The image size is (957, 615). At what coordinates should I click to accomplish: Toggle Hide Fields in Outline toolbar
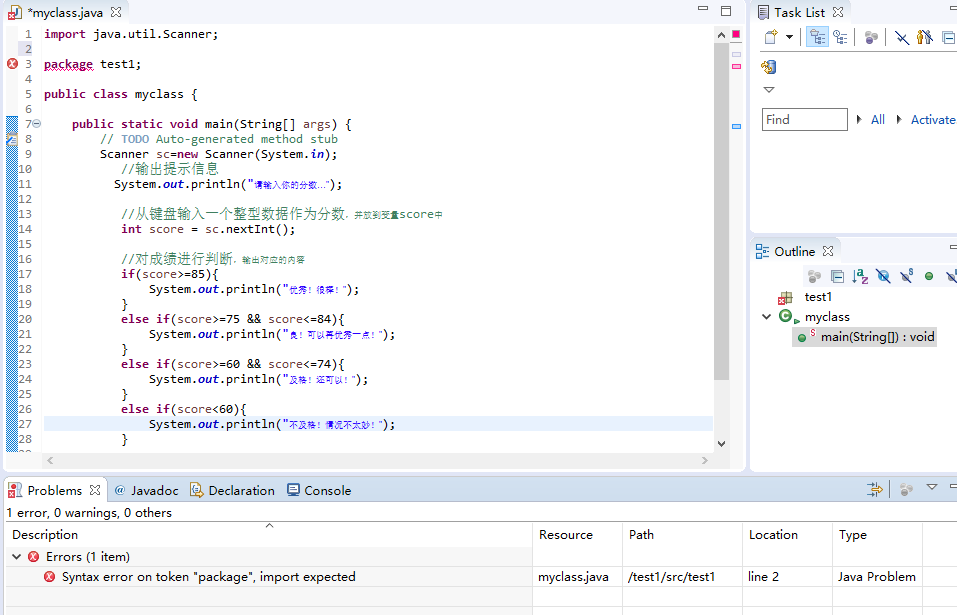[883, 276]
